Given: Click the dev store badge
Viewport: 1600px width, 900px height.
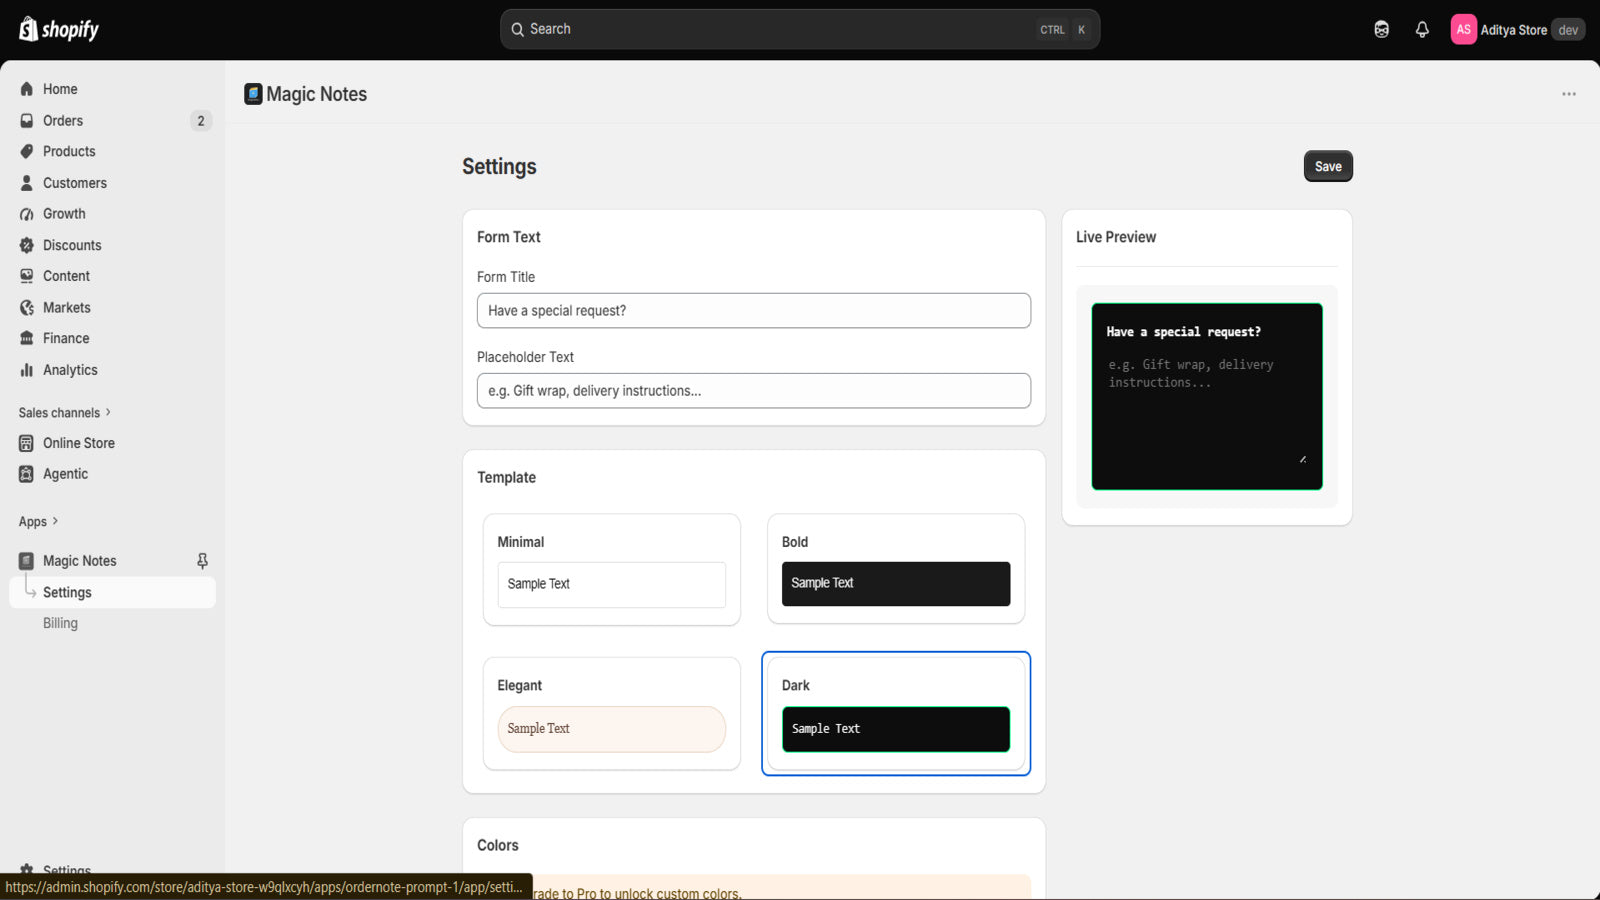Looking at the screenshot, I should 1568,30.
